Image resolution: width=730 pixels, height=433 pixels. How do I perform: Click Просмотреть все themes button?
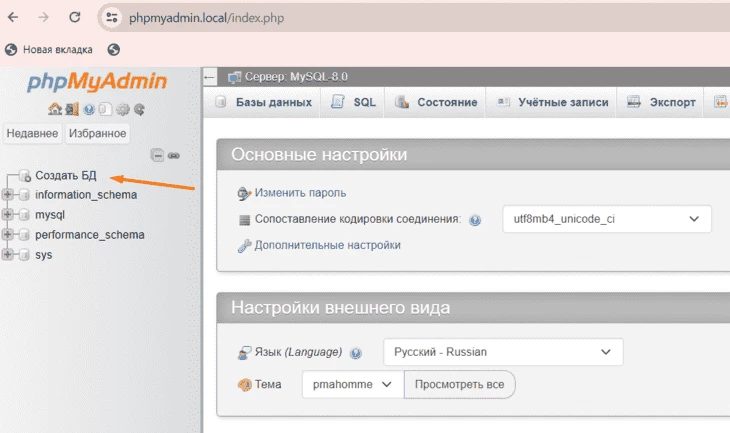point(460,385)
